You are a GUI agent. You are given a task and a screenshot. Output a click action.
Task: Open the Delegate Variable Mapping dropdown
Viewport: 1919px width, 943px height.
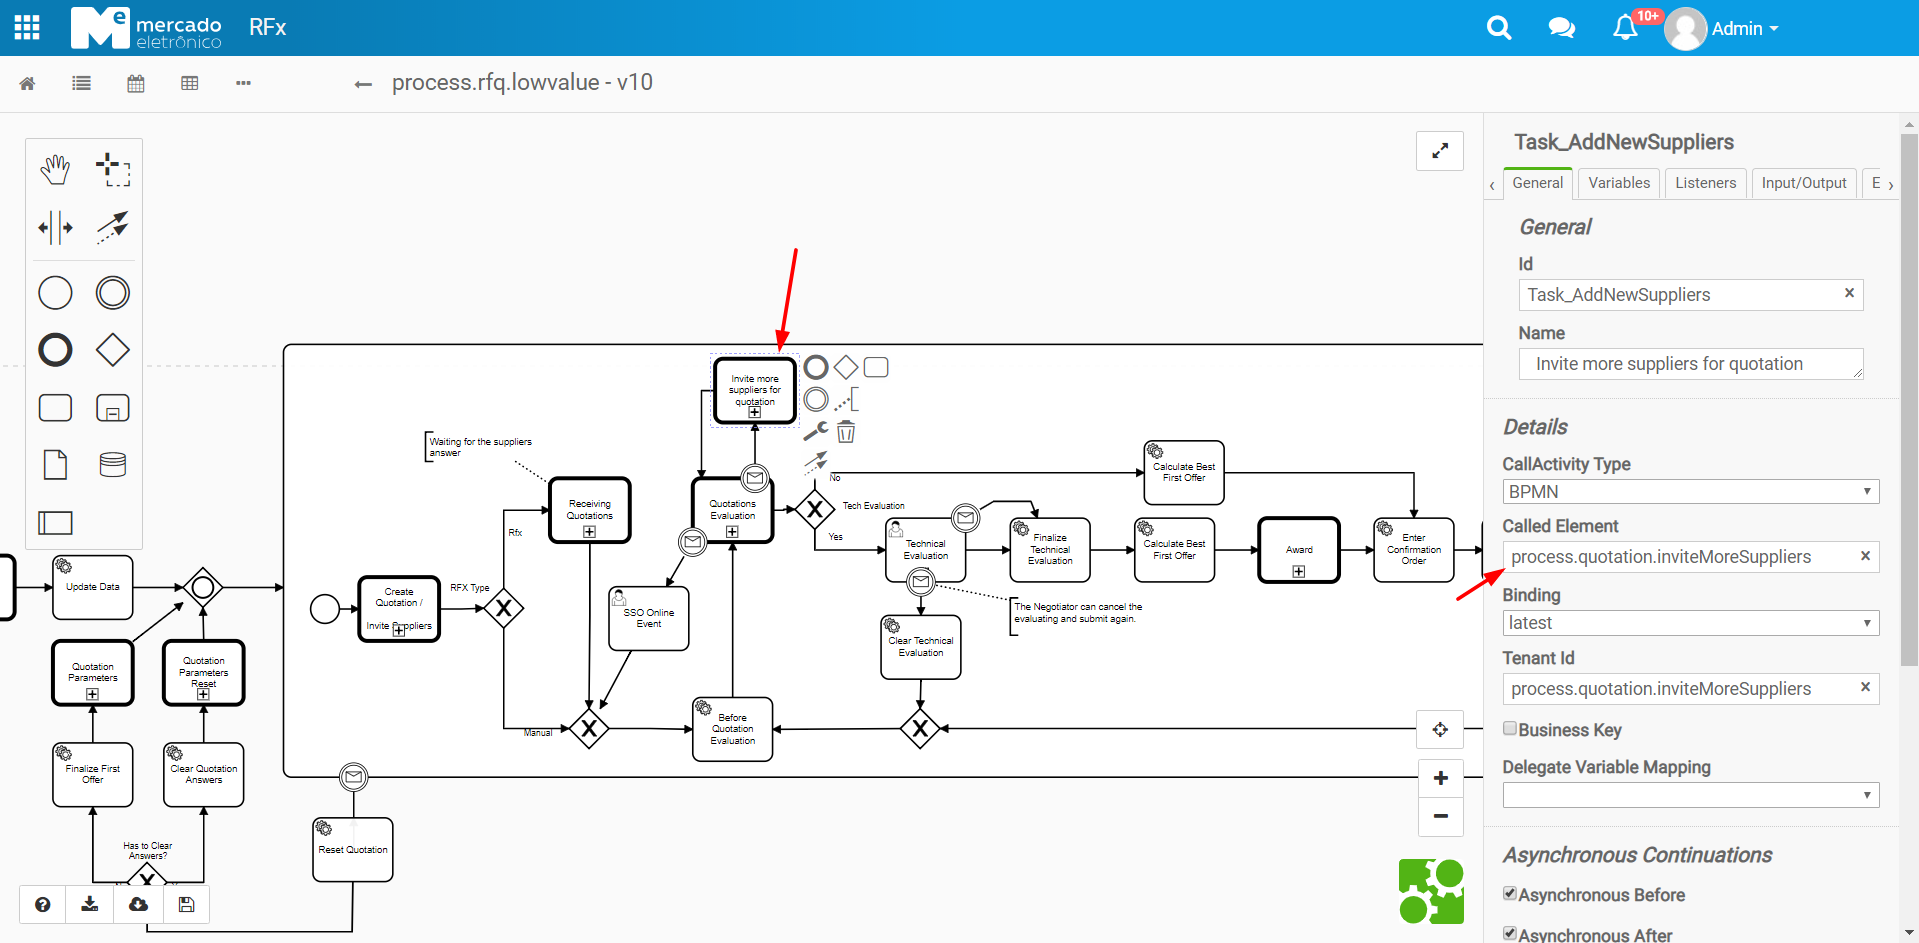[x=1689, y=794]
